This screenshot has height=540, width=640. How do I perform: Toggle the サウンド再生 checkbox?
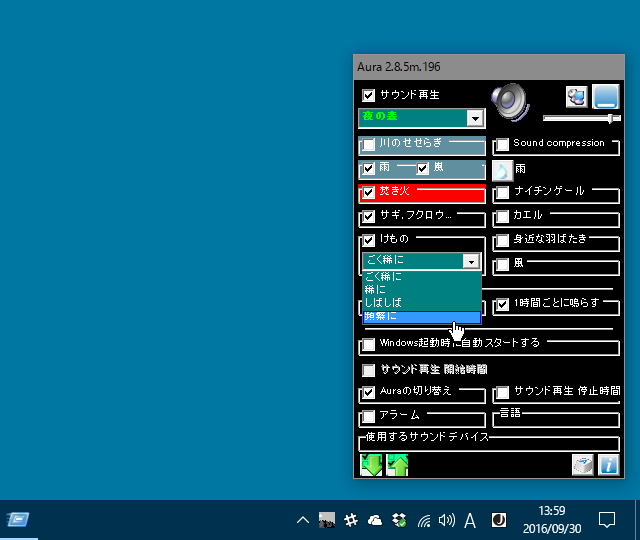pos(369,96)
